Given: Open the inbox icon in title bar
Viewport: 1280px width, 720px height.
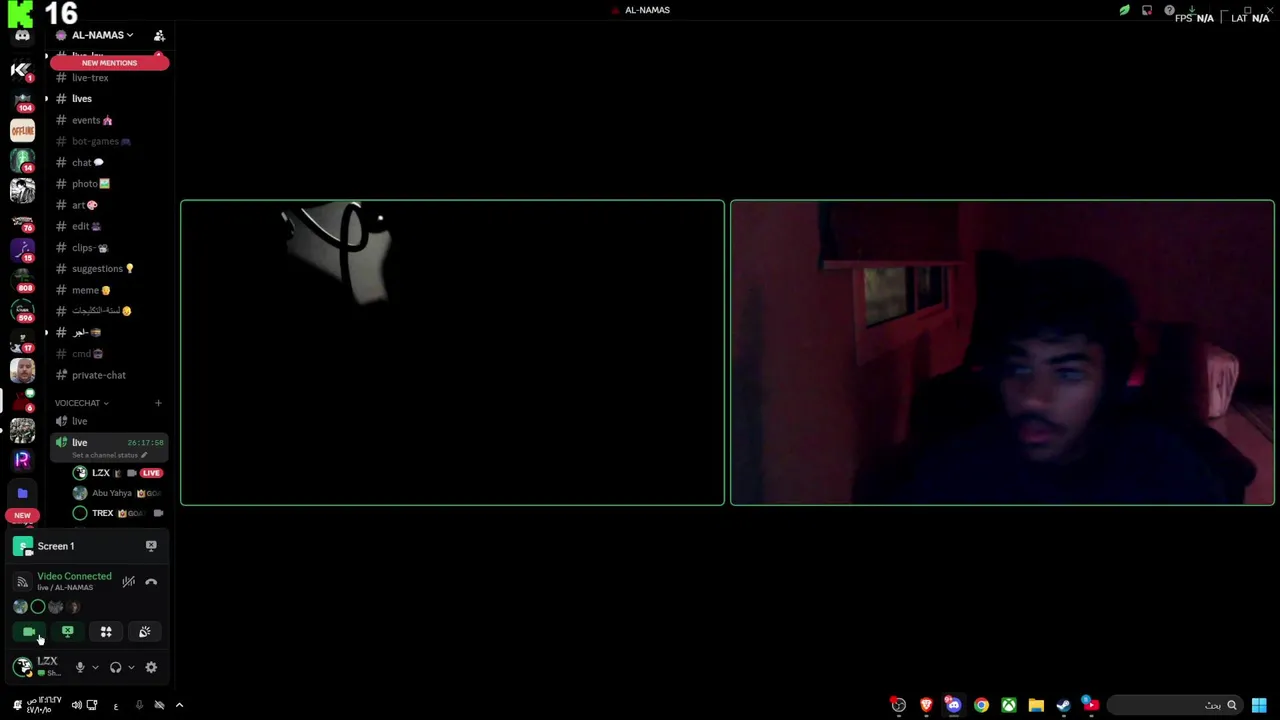Looking at the screenshot, I should [1147, 10].
